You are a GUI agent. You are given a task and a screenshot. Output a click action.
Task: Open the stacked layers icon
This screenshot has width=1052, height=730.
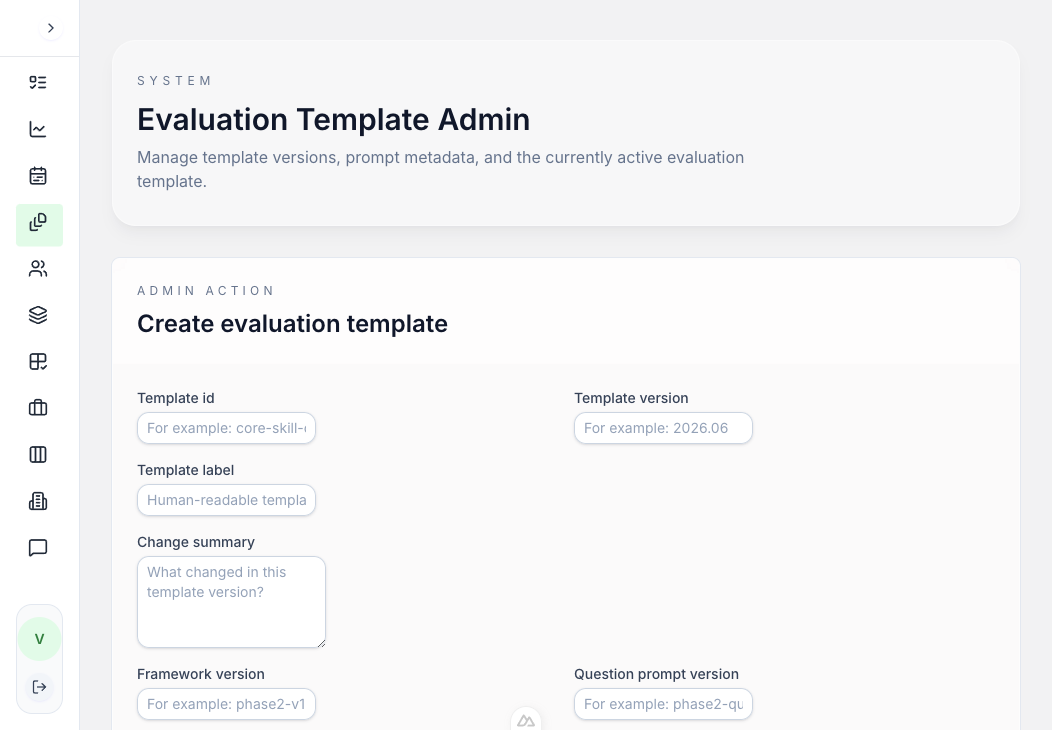pyautogui.click(x=38, y=315)
